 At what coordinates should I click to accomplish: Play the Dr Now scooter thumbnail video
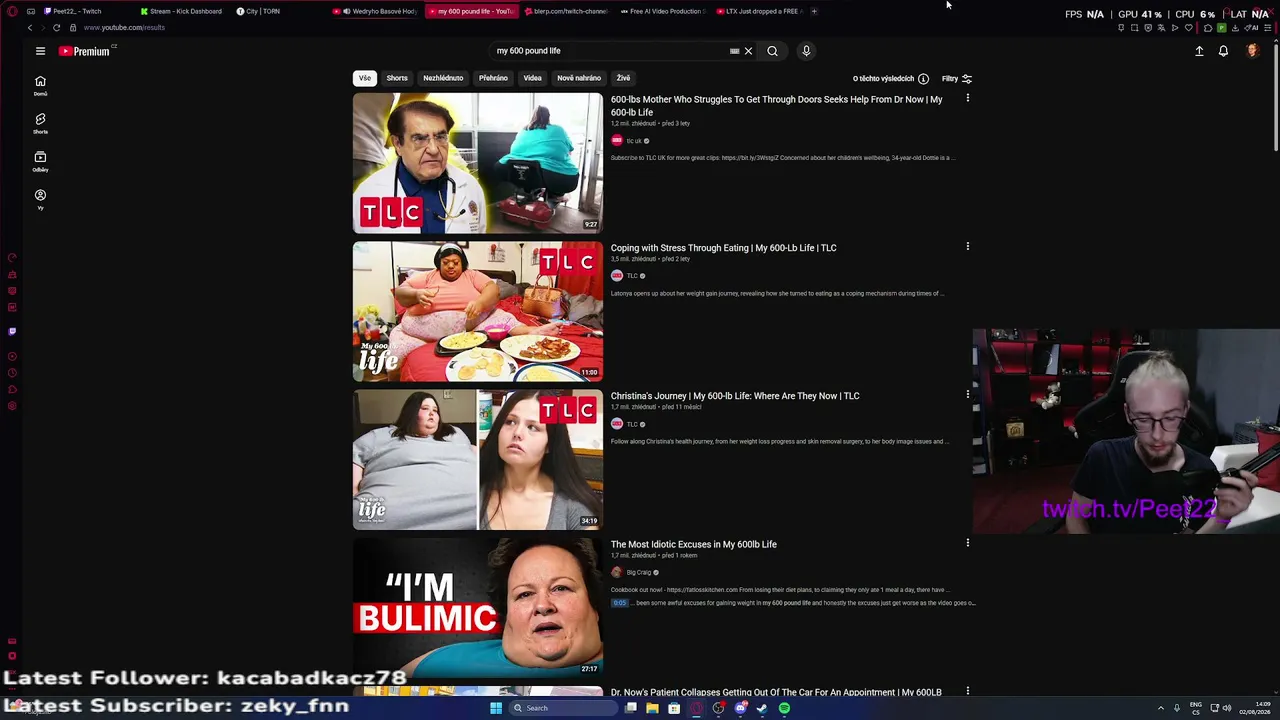(478, 163)
